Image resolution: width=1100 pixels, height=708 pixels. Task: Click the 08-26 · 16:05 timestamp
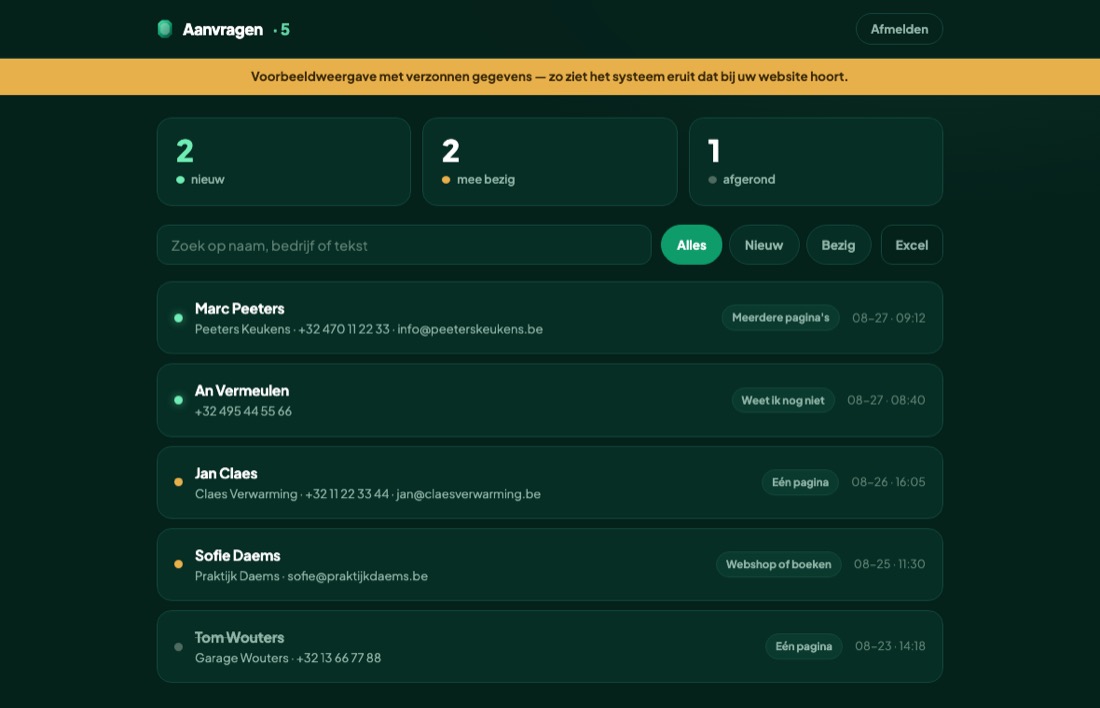[888, 482]
